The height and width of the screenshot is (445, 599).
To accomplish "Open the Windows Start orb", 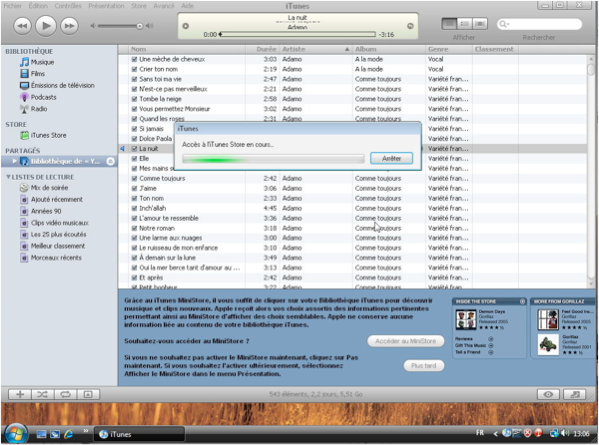I will coord(15,434).
